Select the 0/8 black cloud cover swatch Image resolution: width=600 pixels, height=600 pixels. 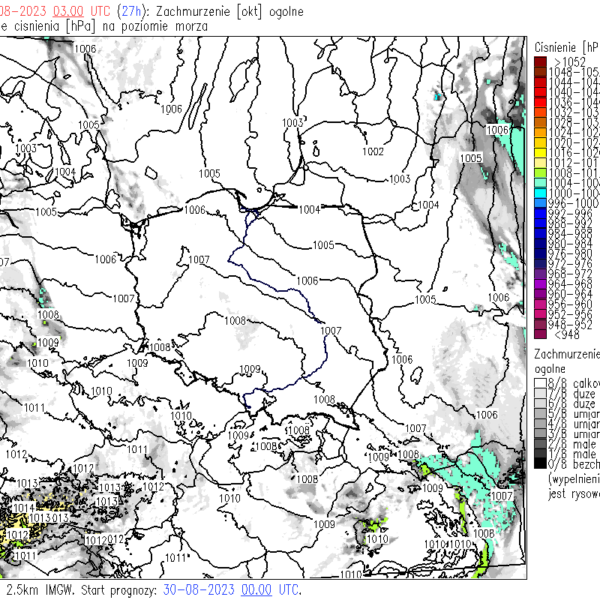(541, 464)
